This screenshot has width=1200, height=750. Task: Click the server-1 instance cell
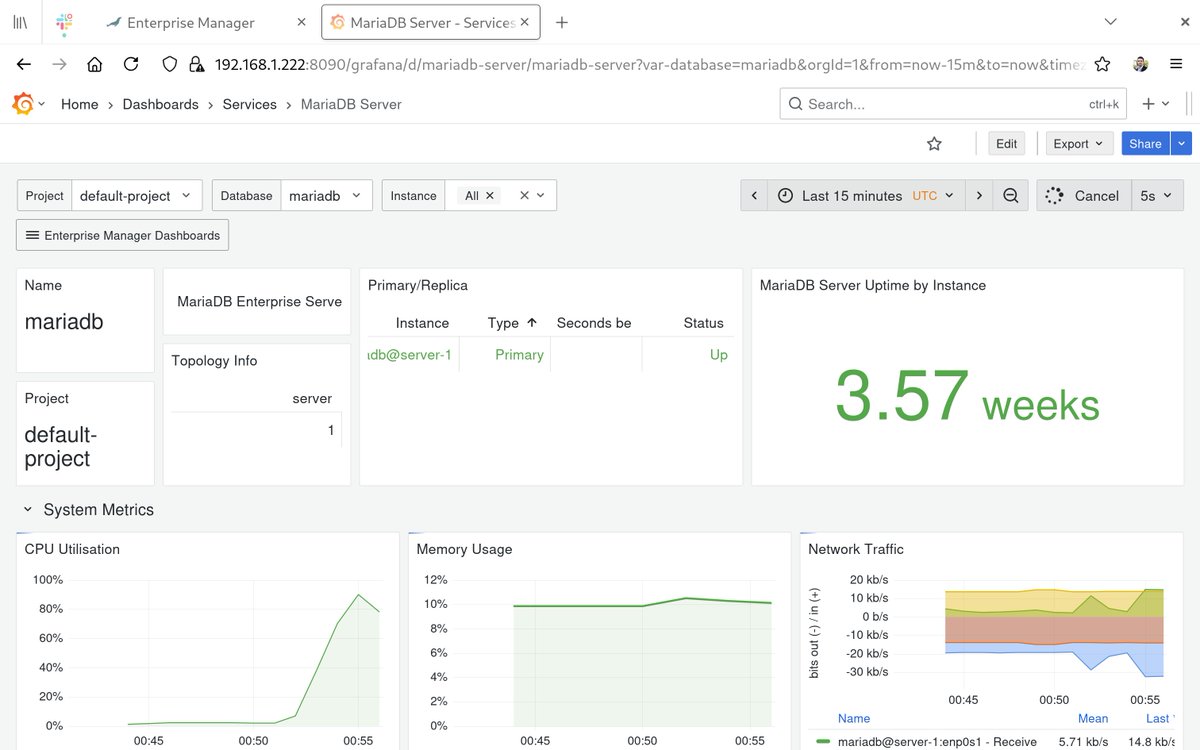click(410, 355)
